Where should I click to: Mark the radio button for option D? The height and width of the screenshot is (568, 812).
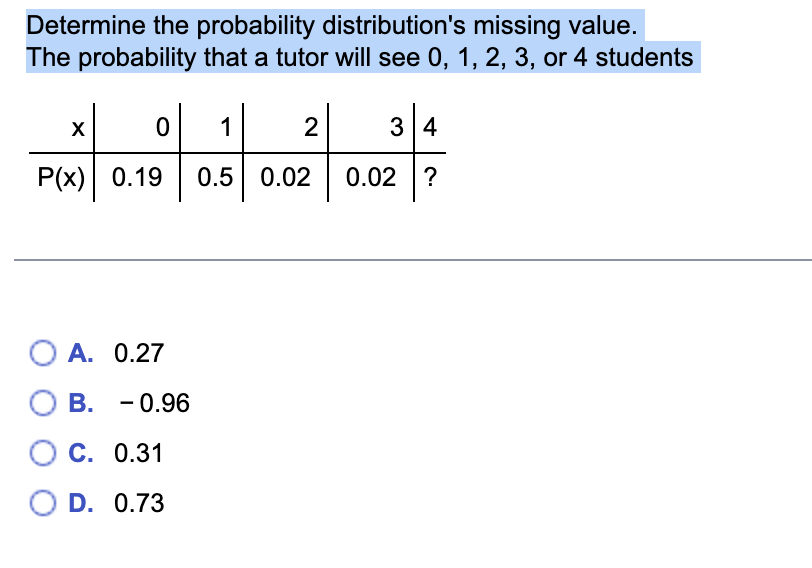click(42, 503)
